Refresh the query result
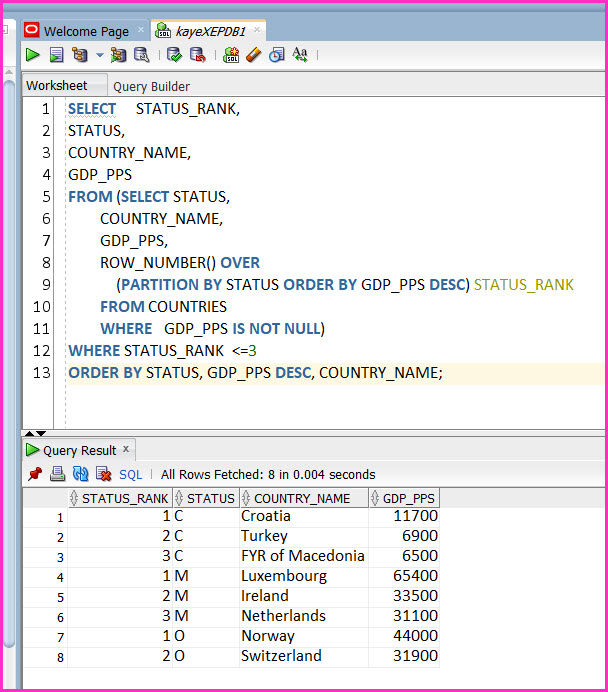The height and width of the screenshot is (692, 608). [80, 474]
